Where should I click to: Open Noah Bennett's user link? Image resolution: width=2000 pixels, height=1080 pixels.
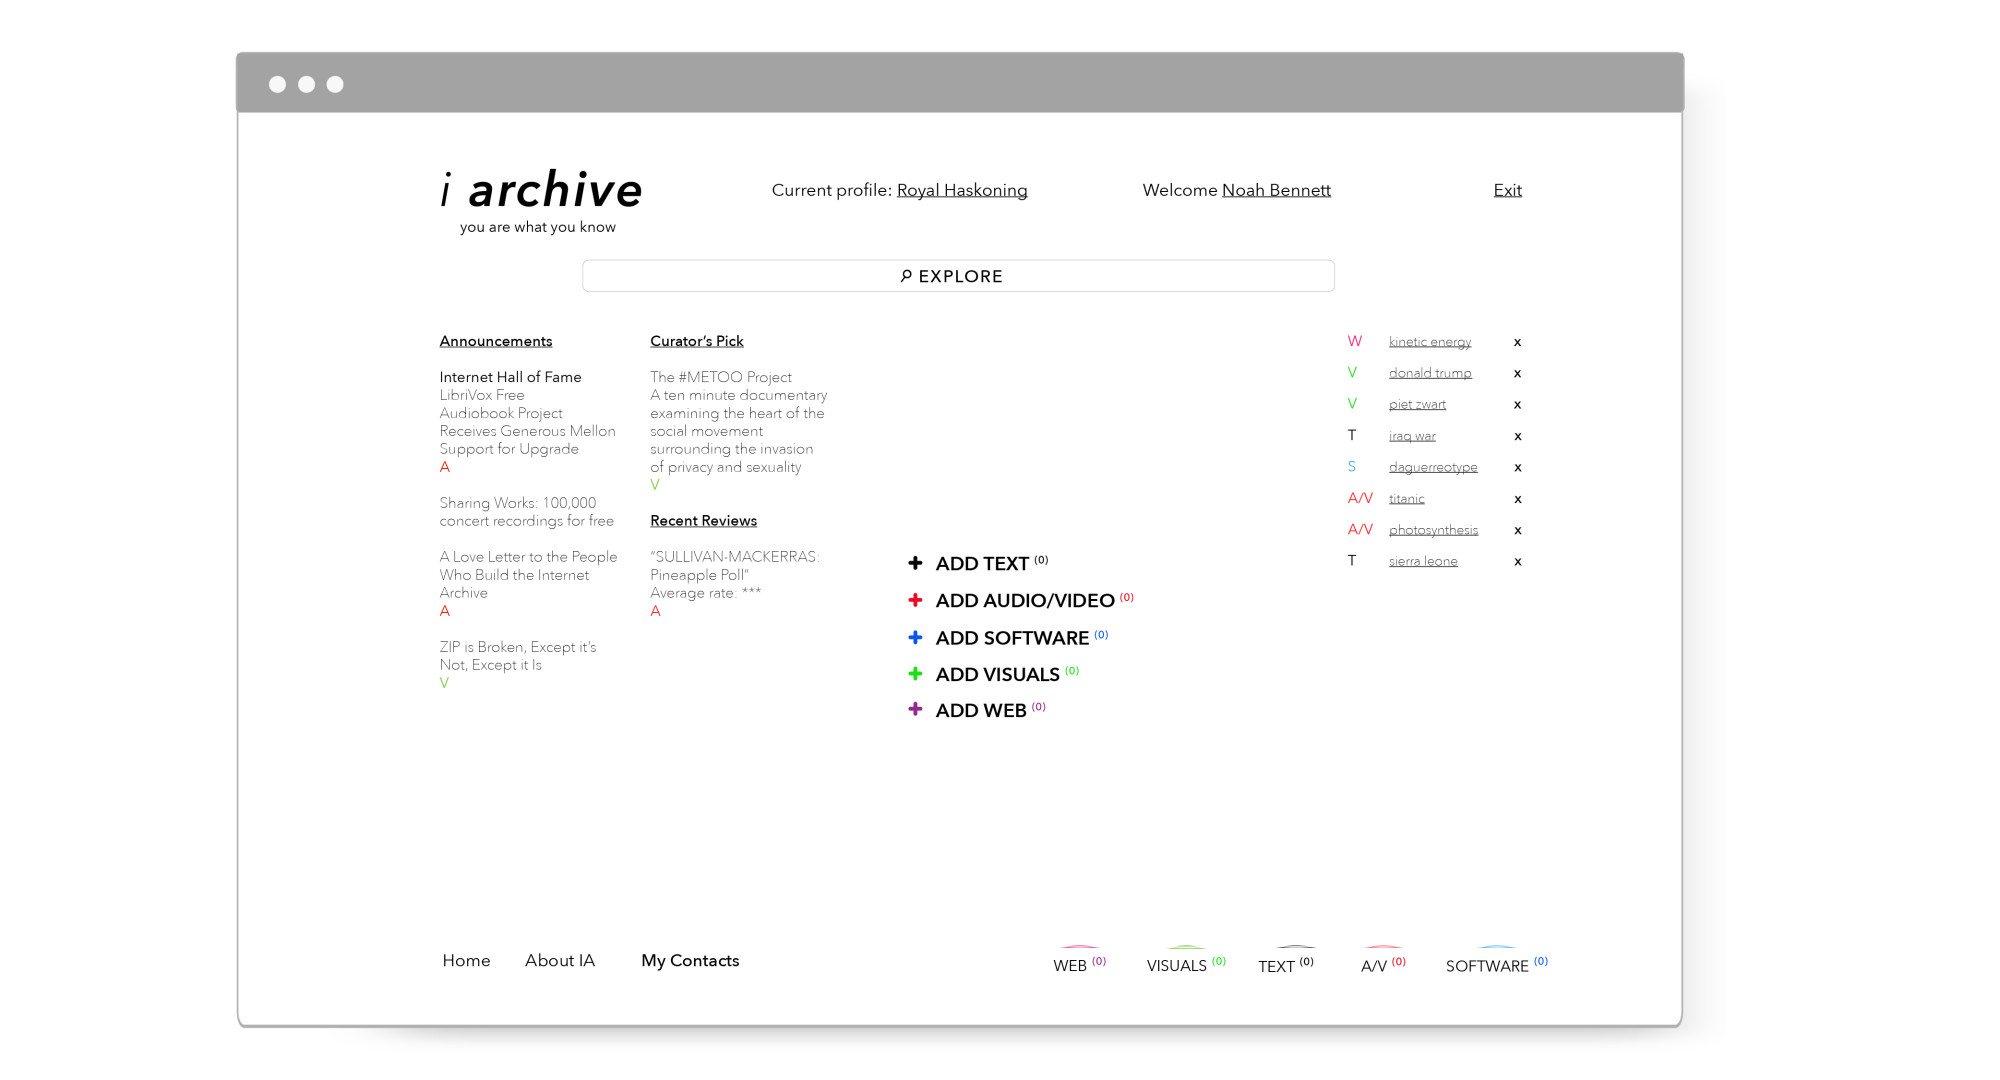click(1276, 190)
